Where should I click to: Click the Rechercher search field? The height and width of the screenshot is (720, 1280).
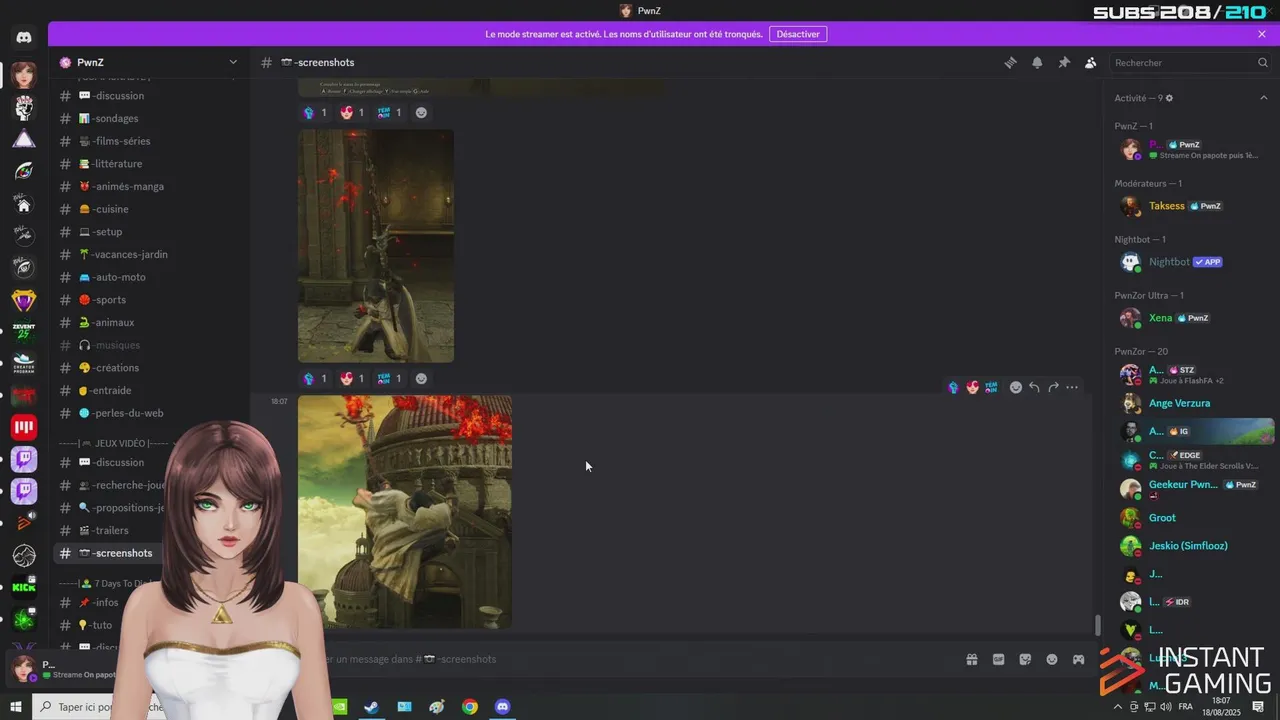coord(1191,62)
